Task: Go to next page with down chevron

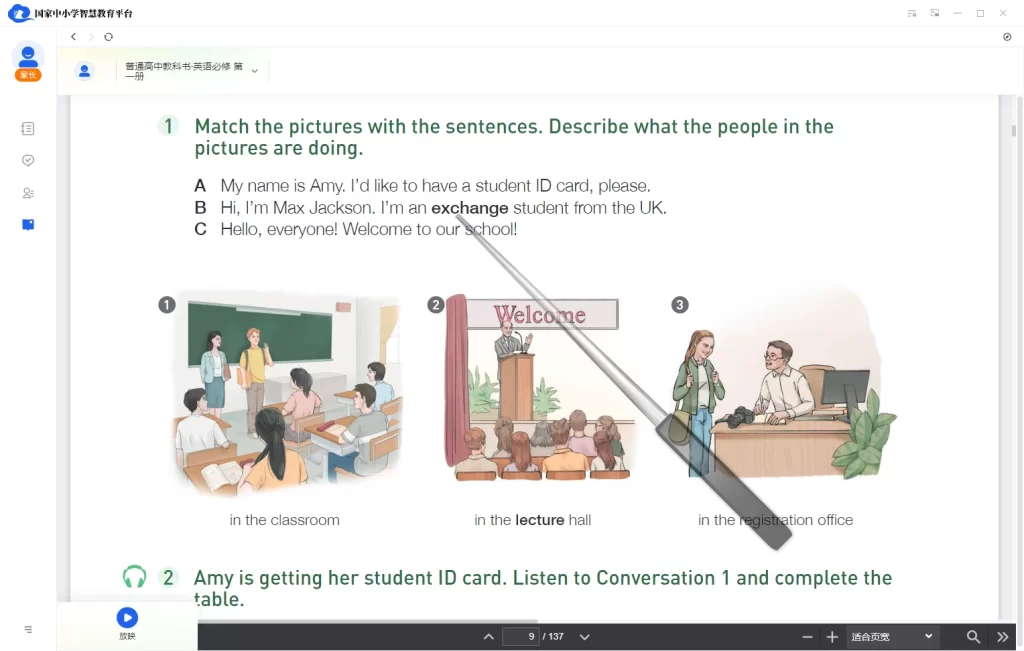Action: 584,637
